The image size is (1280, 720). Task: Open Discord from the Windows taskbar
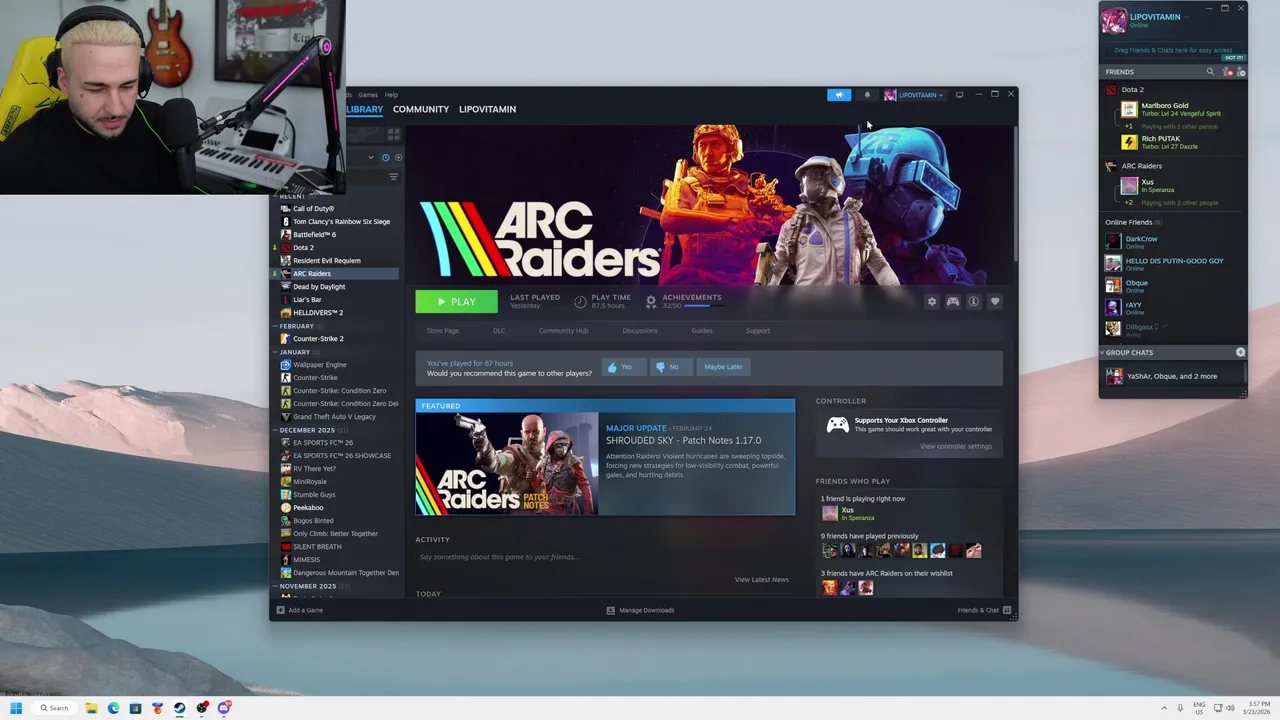pyautogui.click(x=224, y=708)
